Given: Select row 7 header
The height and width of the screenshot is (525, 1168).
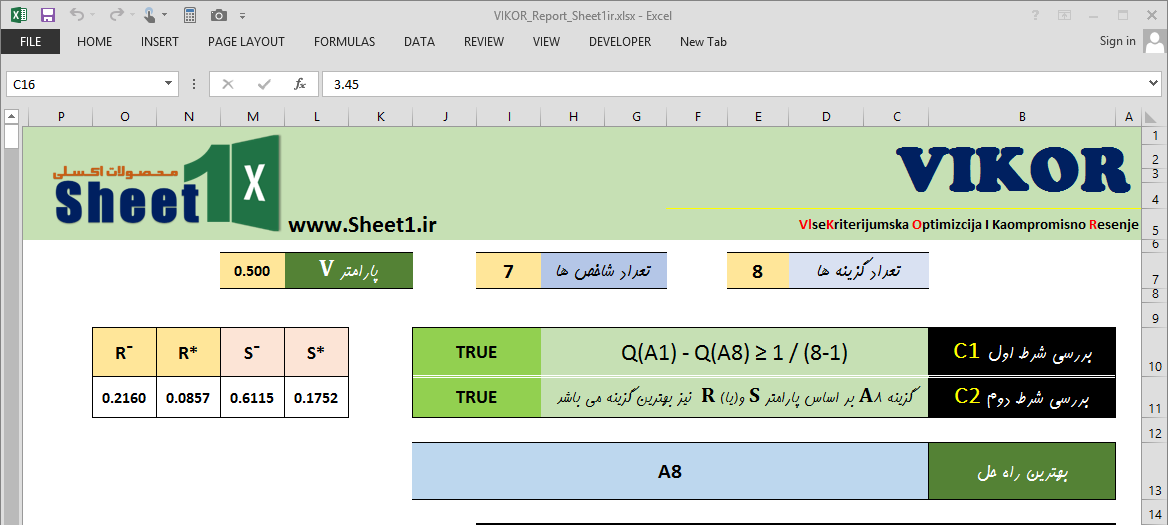Looking at the screenshot, I should [x=1154, y=271].
